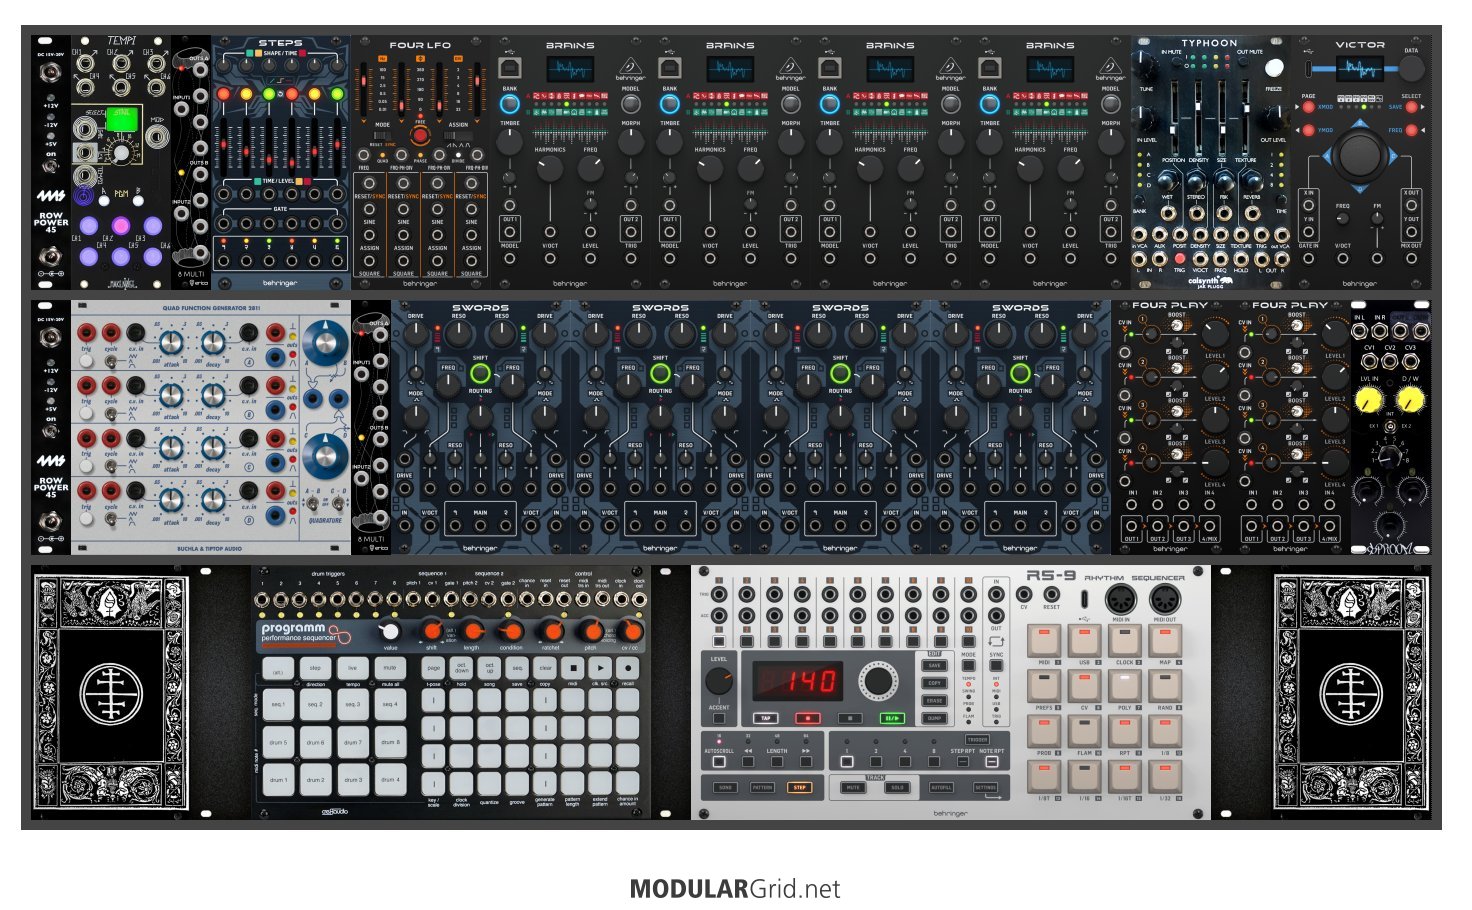Toggle STEP RPT on the RS-9
The width and height of the screenshot is (1472, 910).
pos(963,762)
